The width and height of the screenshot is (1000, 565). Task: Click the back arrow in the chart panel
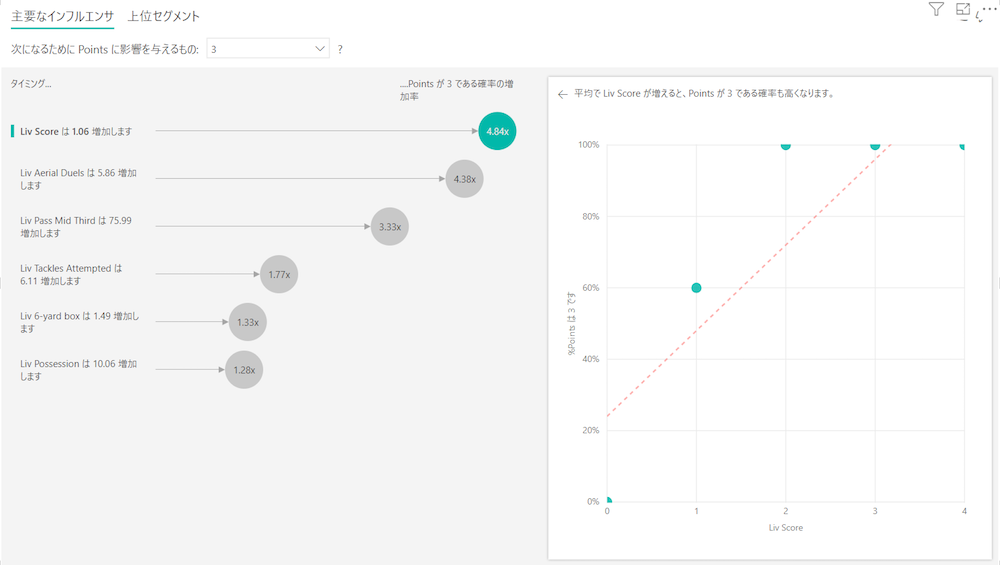click(x=562, y=94)
